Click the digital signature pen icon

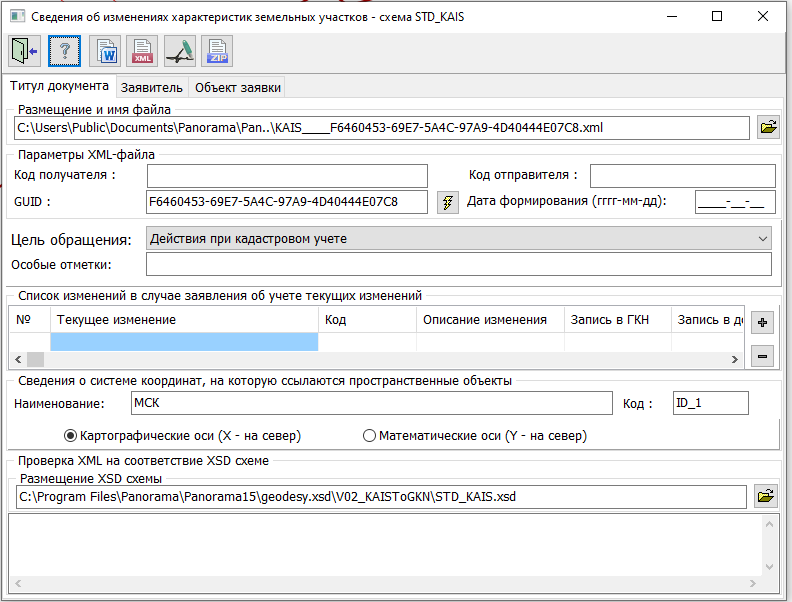click(180, 51)
